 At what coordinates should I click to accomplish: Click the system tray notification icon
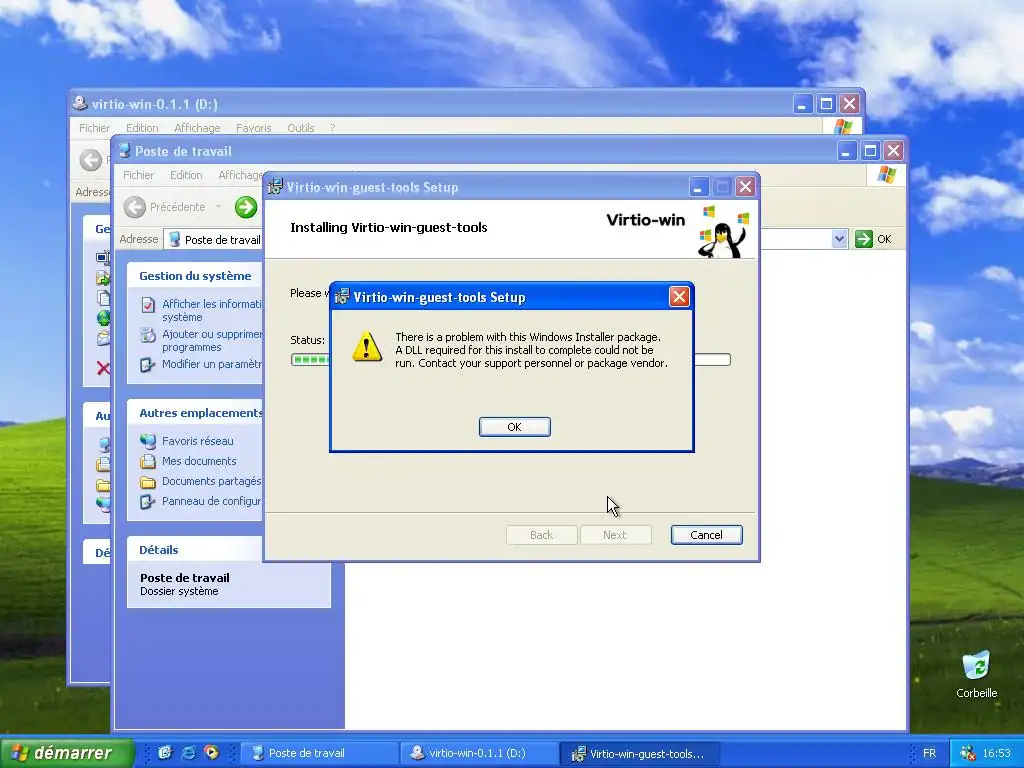tap(968, 753)
